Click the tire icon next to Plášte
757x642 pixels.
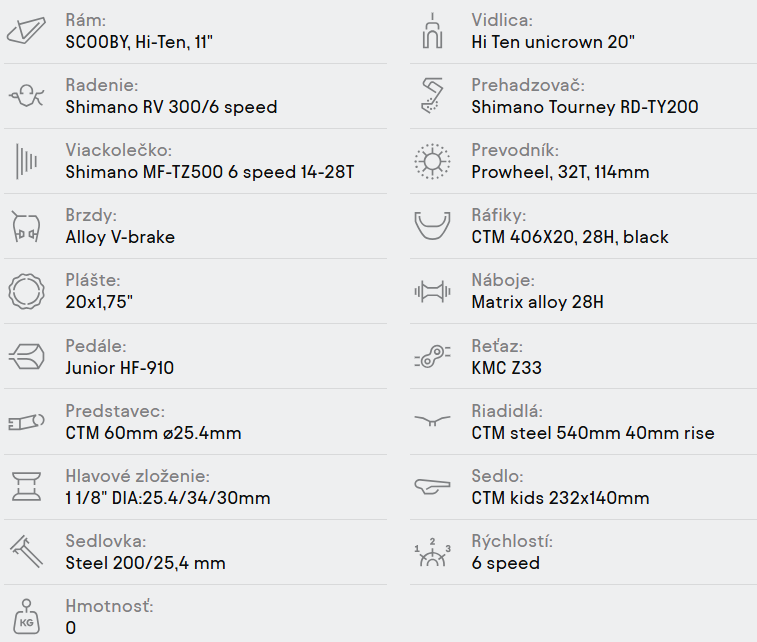pyautogui.click(x=27, y=292)
